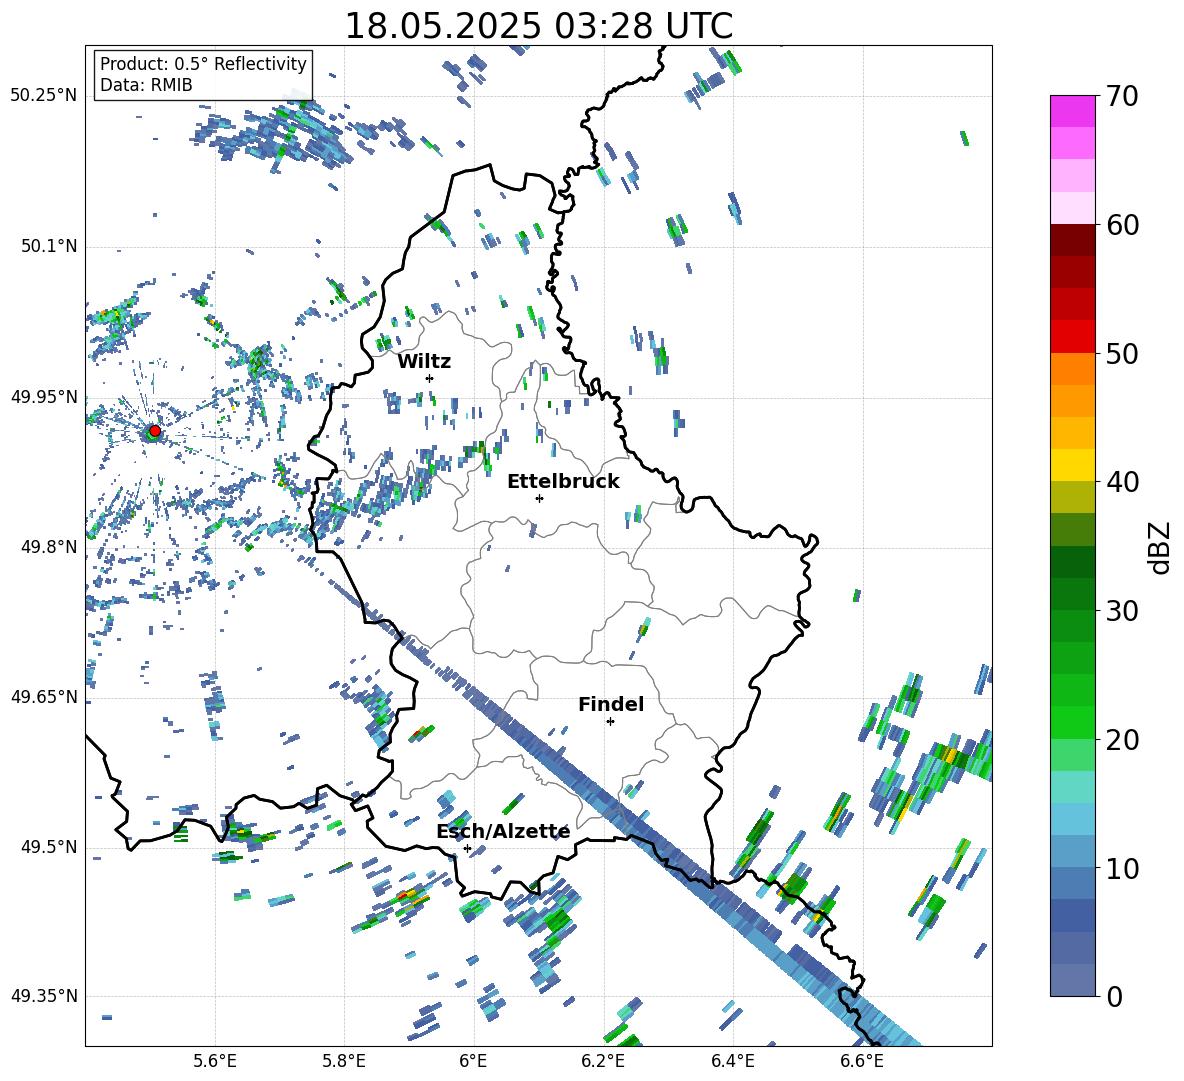The width and height of the screenshot is (1184, 1081).
Task: Click the Esch/Alzette city label
Action: (503, 831)
